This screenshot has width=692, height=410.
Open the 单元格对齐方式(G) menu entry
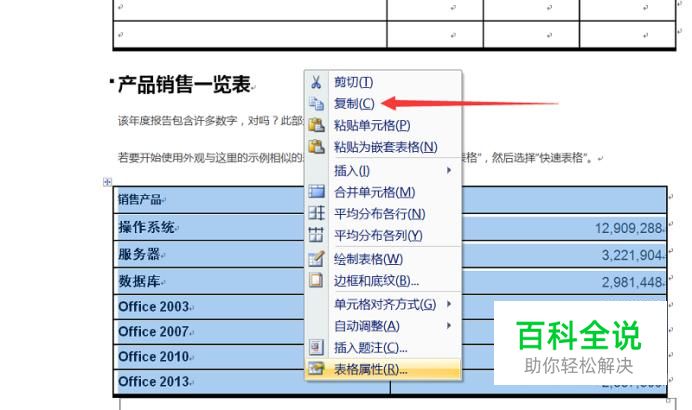(x=383, y=304)
